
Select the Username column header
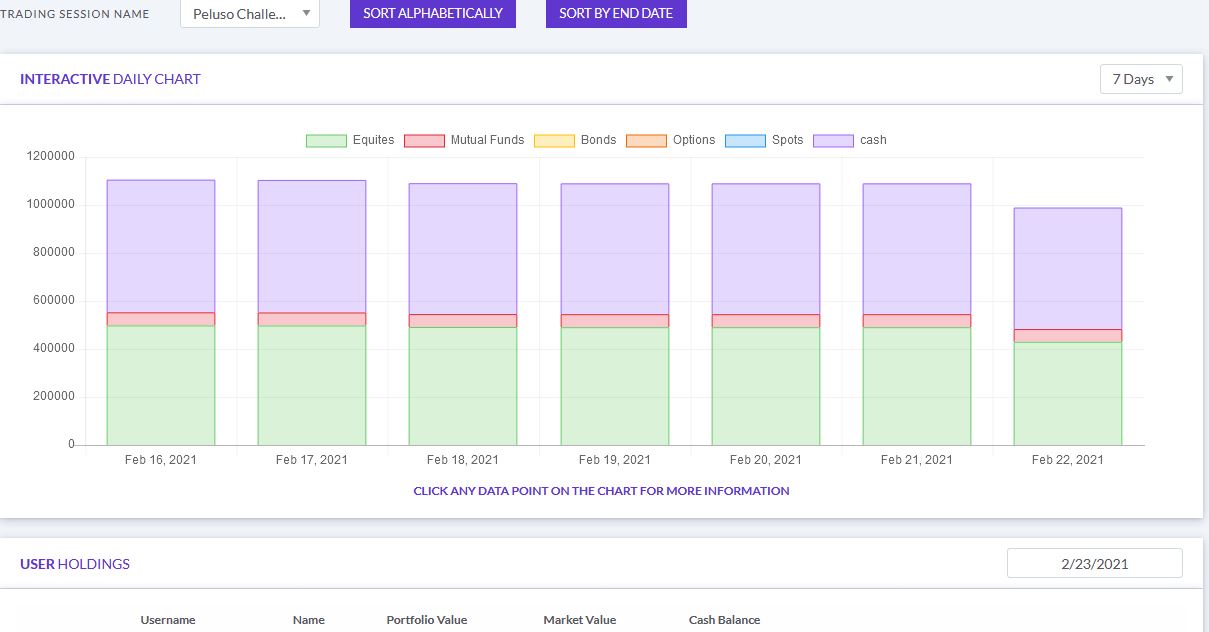point(167,620)
